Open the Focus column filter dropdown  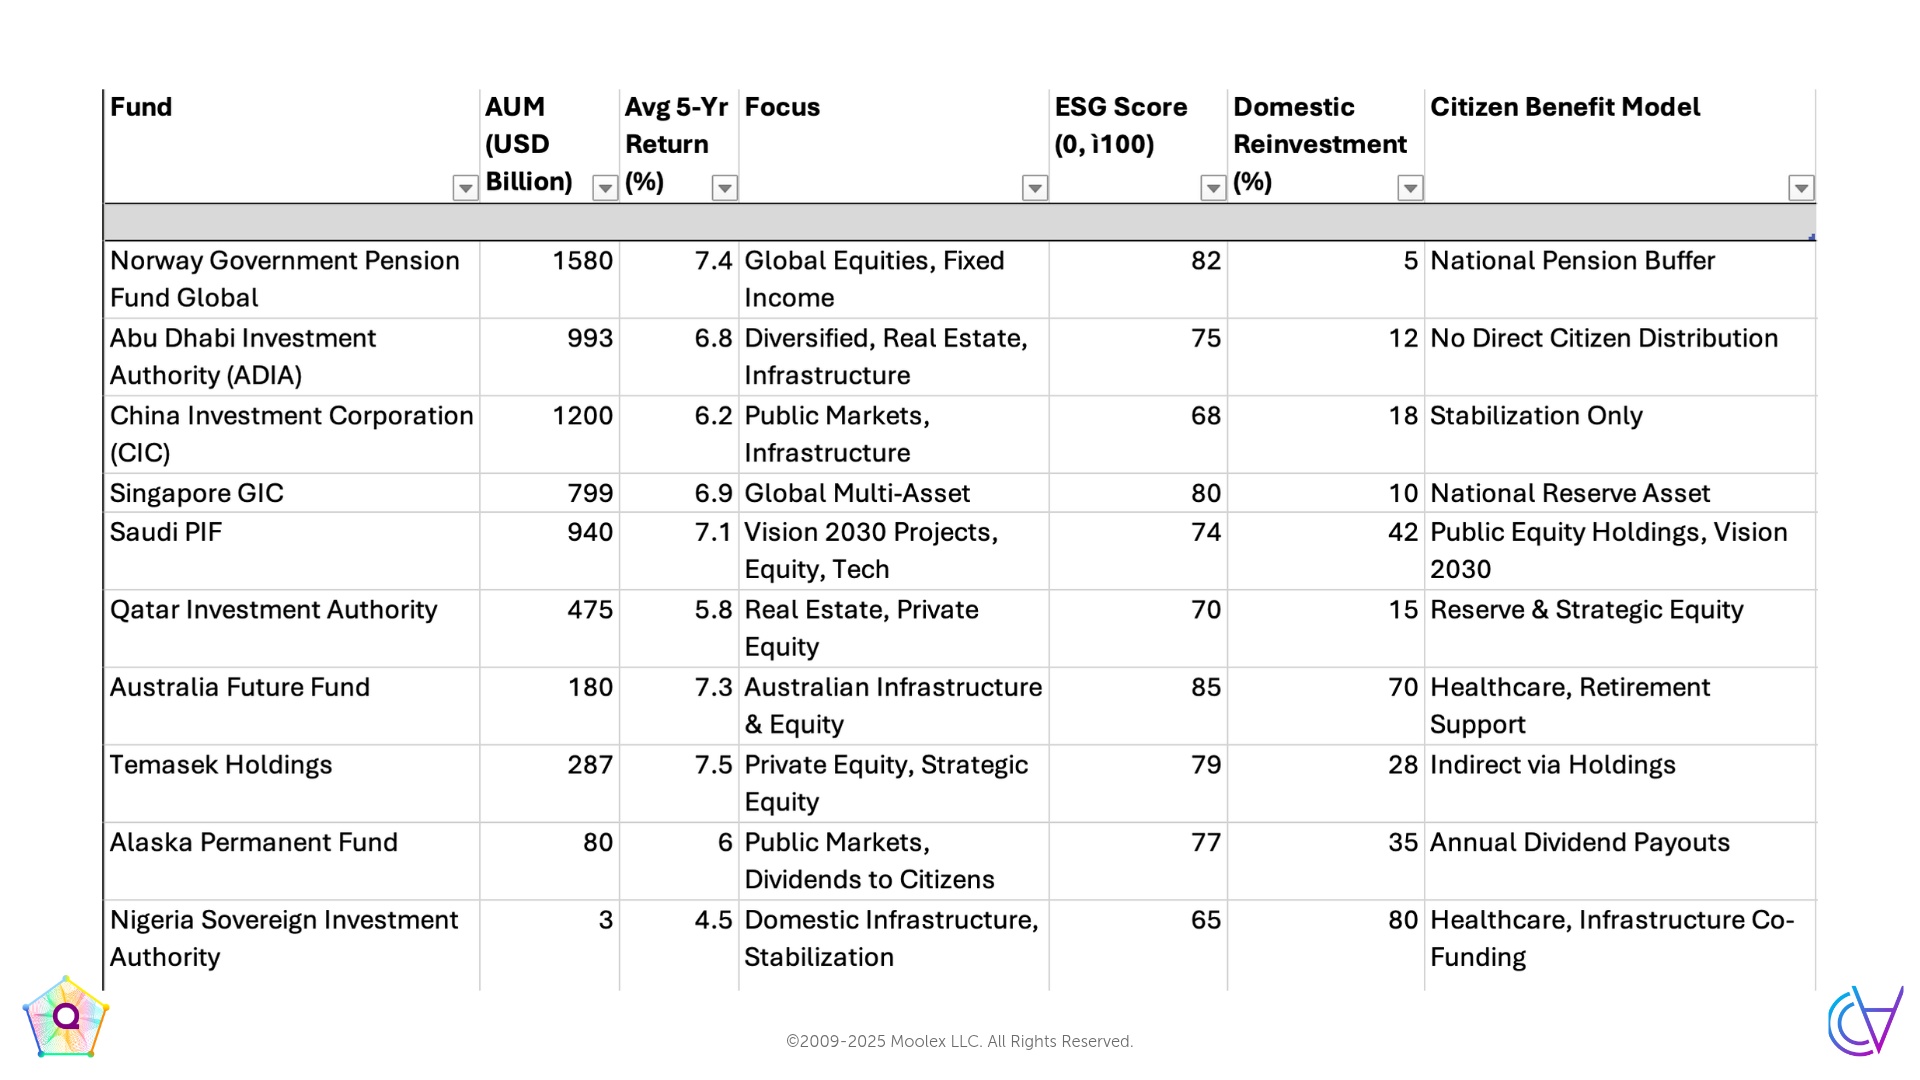tap(1035, 188)
